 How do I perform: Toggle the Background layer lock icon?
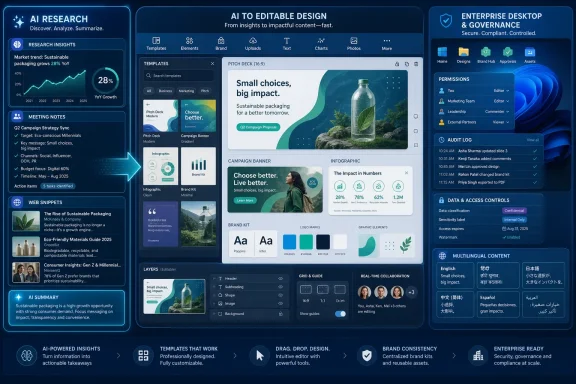[x=281, y=314]
